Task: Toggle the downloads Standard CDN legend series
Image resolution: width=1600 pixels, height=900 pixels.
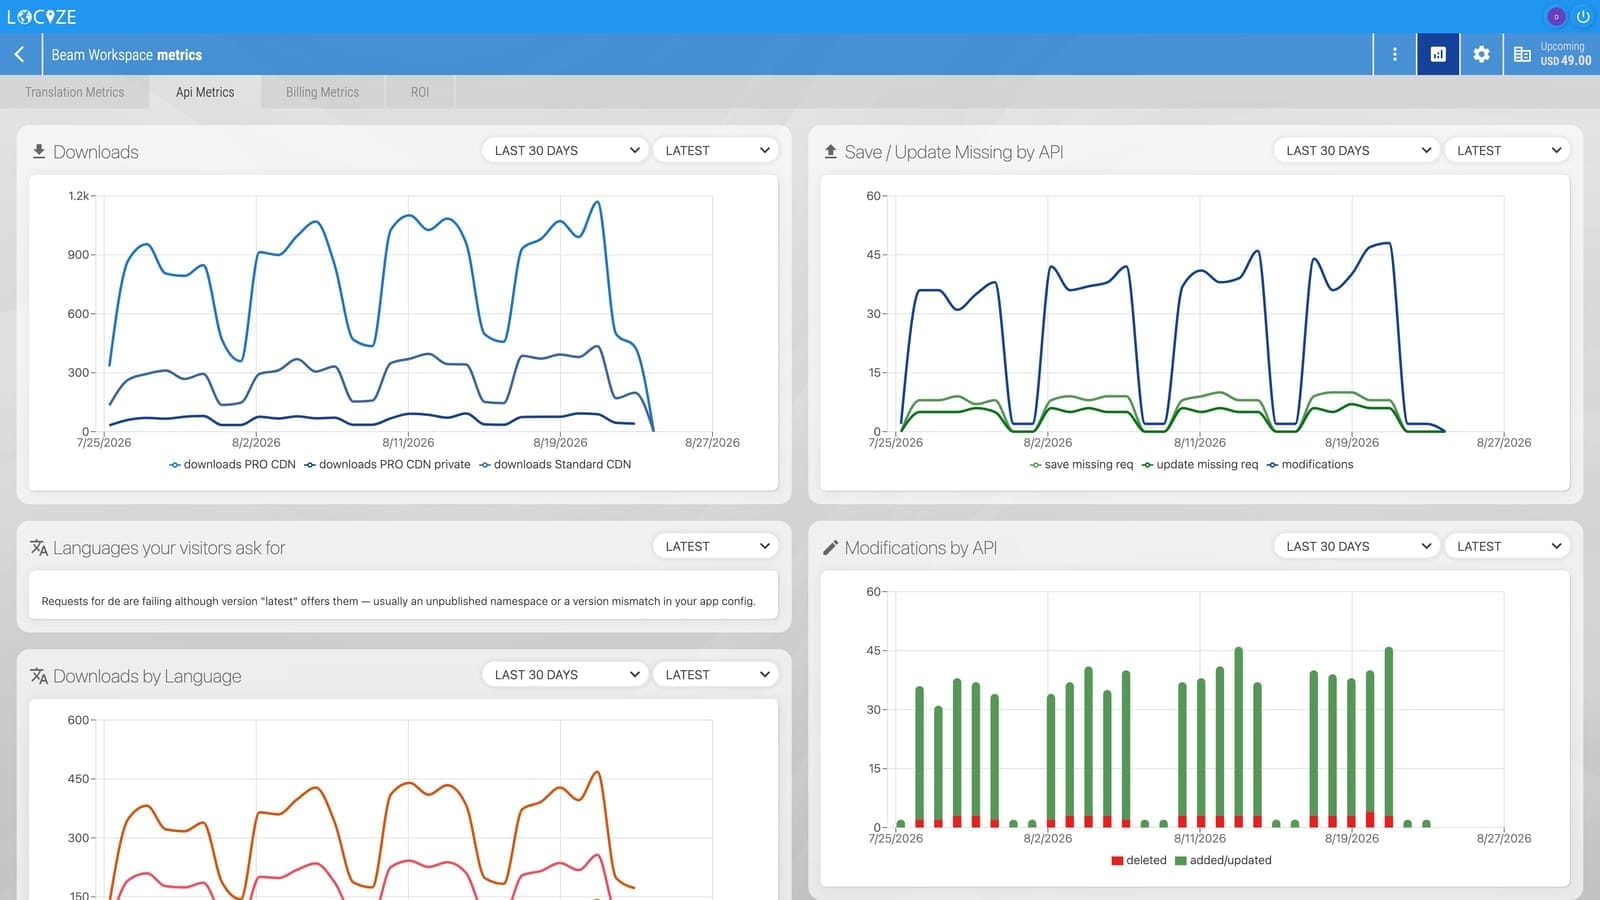Action: pyautogui.click(x=556, y=465)
